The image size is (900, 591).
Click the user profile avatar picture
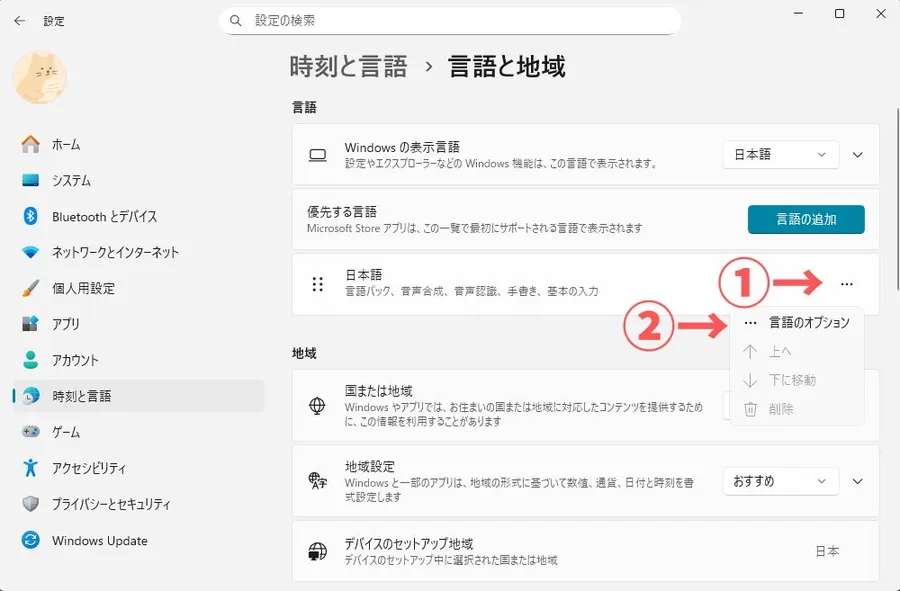40,77
